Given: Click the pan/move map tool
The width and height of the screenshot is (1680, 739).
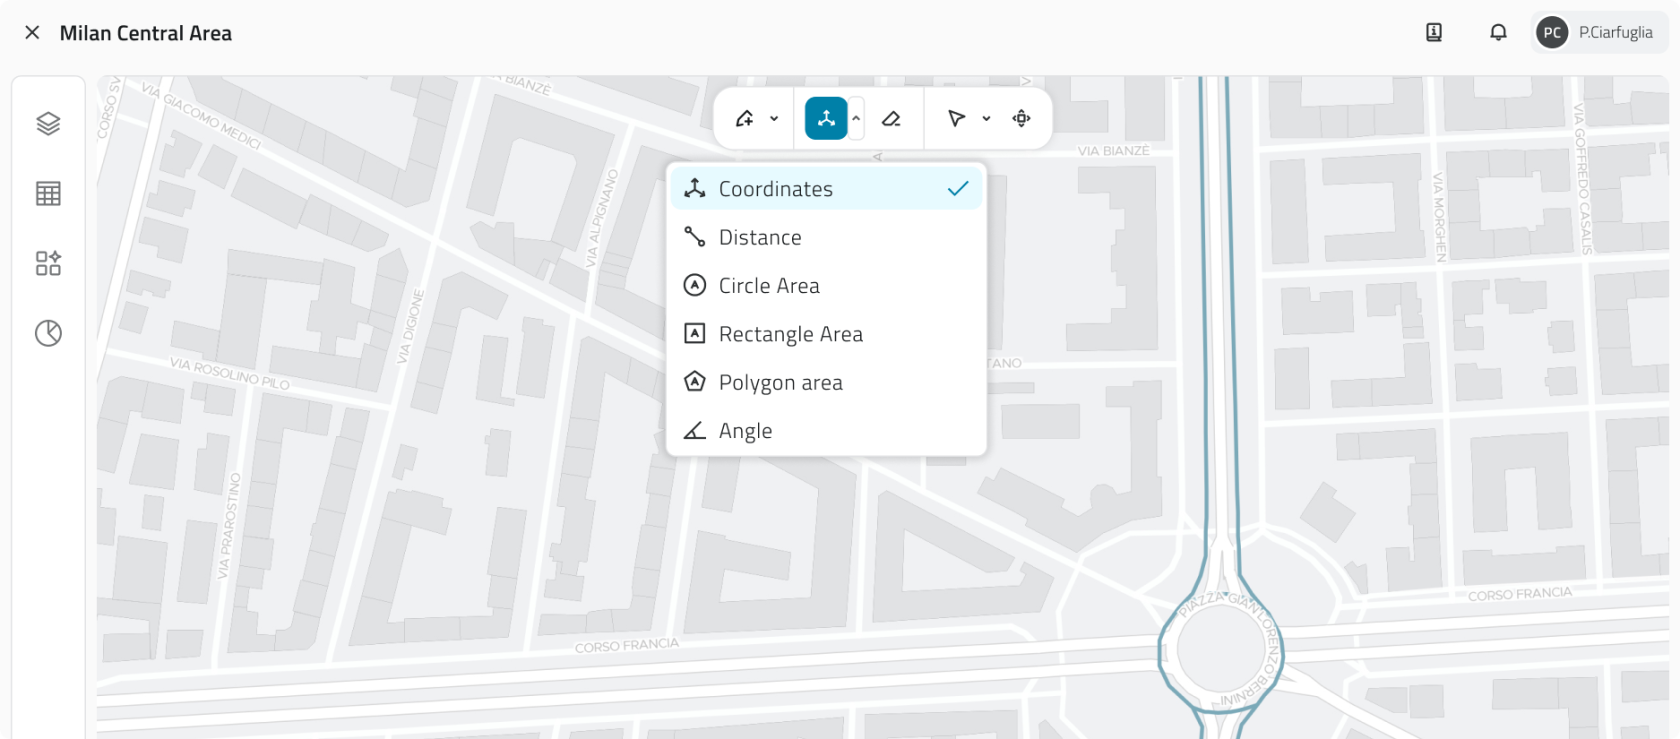Looking at the screenshot, I should pyautogui.click(x=1021, y=119).
